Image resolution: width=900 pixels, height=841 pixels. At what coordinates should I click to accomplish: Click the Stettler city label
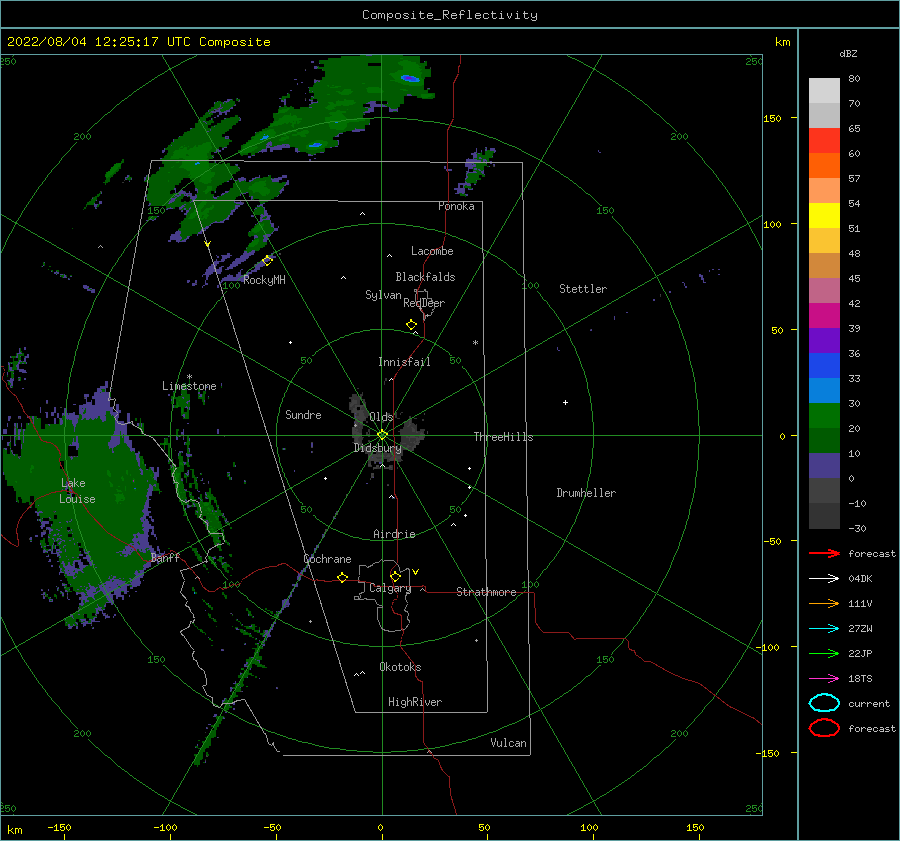(583, 289)
